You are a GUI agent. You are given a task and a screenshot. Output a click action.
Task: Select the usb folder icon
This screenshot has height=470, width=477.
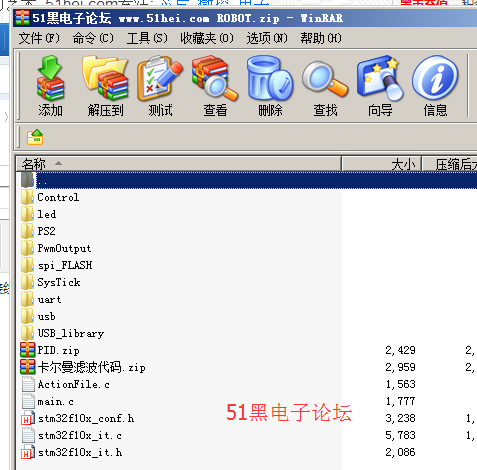coord(27,316)
